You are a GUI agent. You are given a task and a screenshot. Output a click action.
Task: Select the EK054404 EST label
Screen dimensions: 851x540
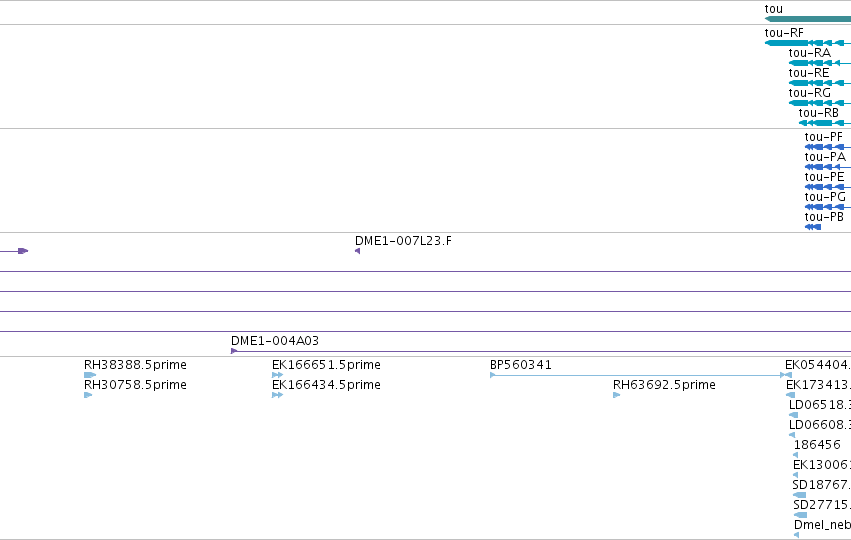tap(818, 365)
